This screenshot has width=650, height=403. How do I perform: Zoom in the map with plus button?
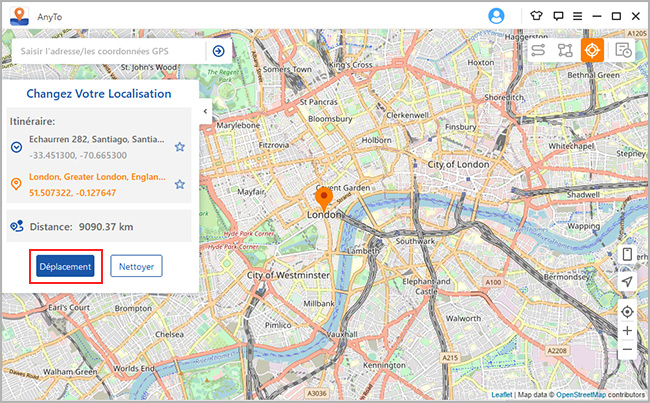[x=627, y=330]
